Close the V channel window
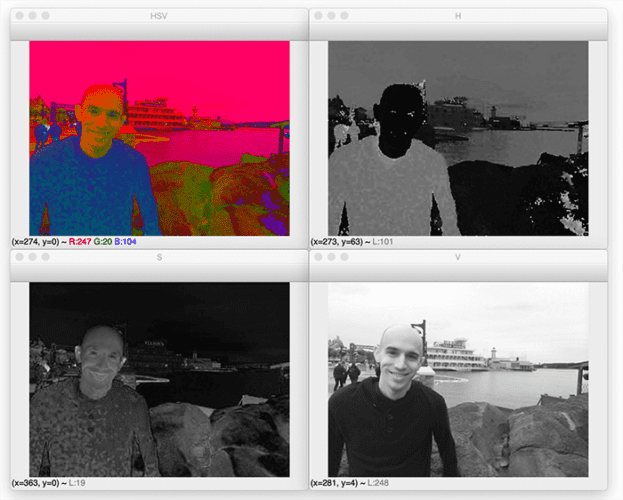This screenshot has height=500, width=623. [x=319, y=257]
